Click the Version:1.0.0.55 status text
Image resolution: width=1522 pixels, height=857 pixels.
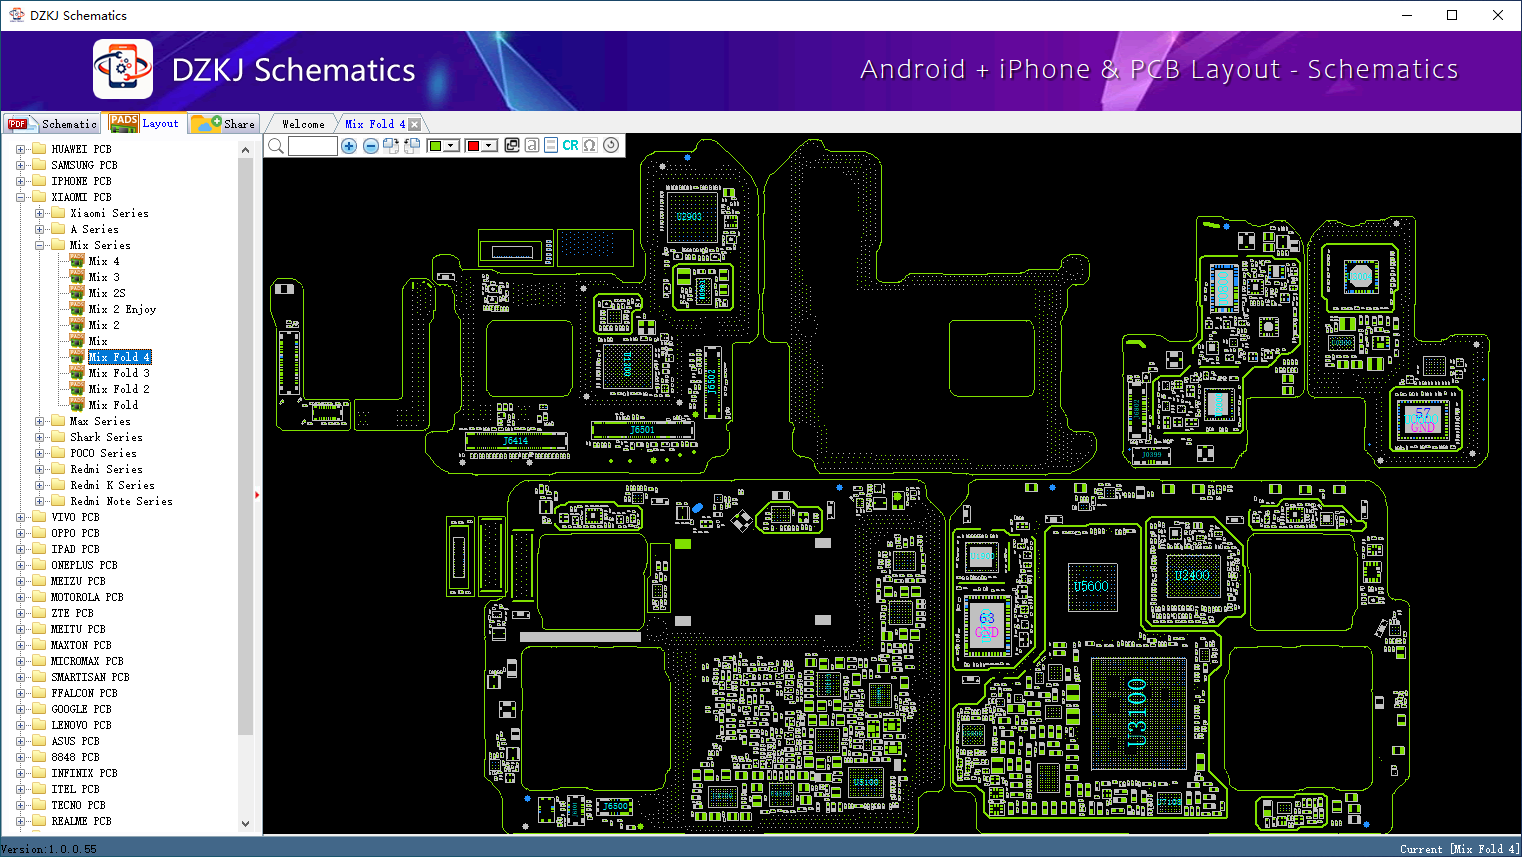(x=49, y=849)
